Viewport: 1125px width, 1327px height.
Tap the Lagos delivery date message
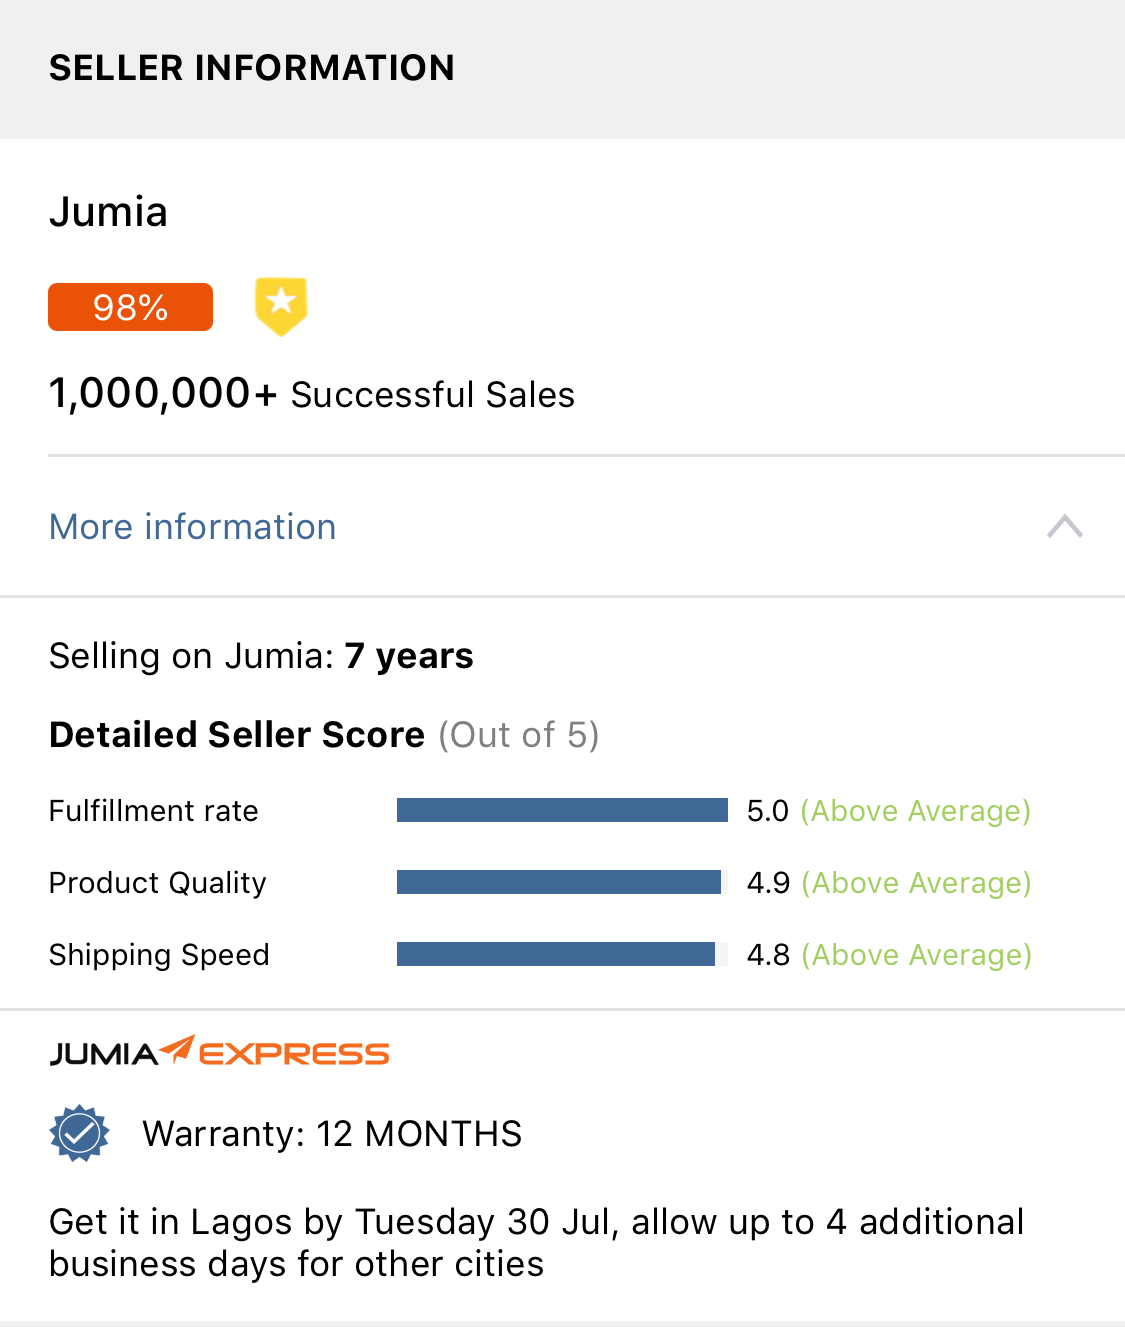click(x=536, y=1243)
